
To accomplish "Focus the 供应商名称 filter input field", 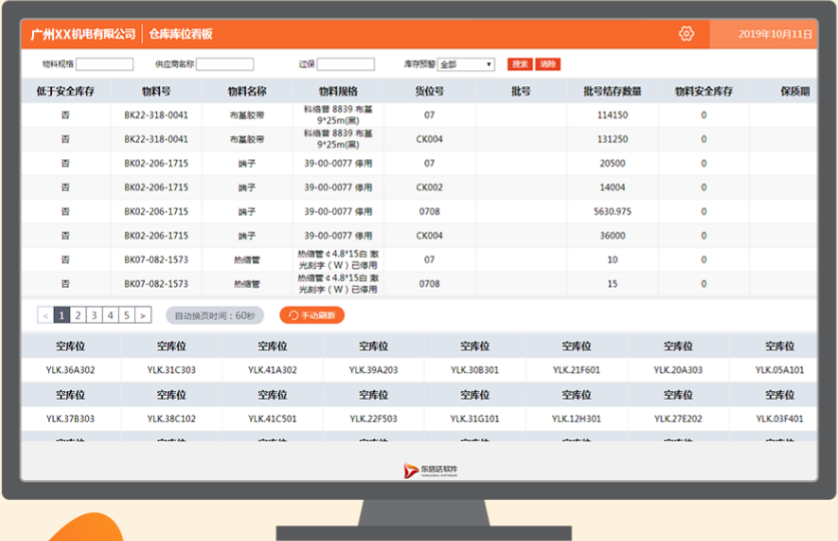I will [225, 64].
